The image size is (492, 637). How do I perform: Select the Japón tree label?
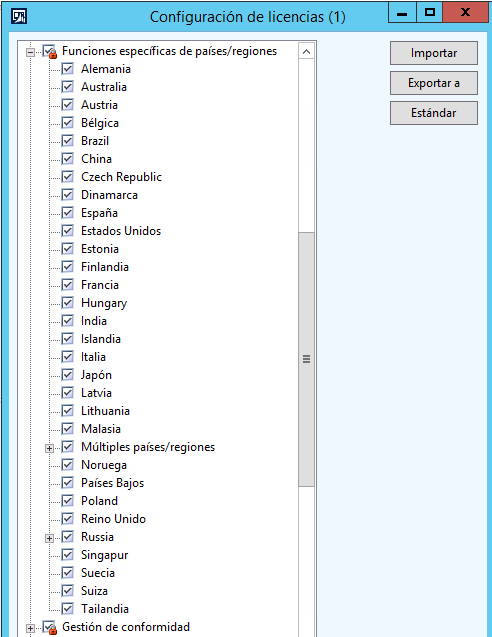coord(96,375)
